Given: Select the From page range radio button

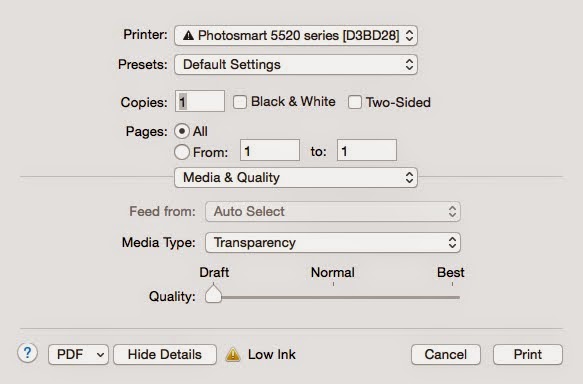Looking at the screenshot, I should click(x=182, y=152).
